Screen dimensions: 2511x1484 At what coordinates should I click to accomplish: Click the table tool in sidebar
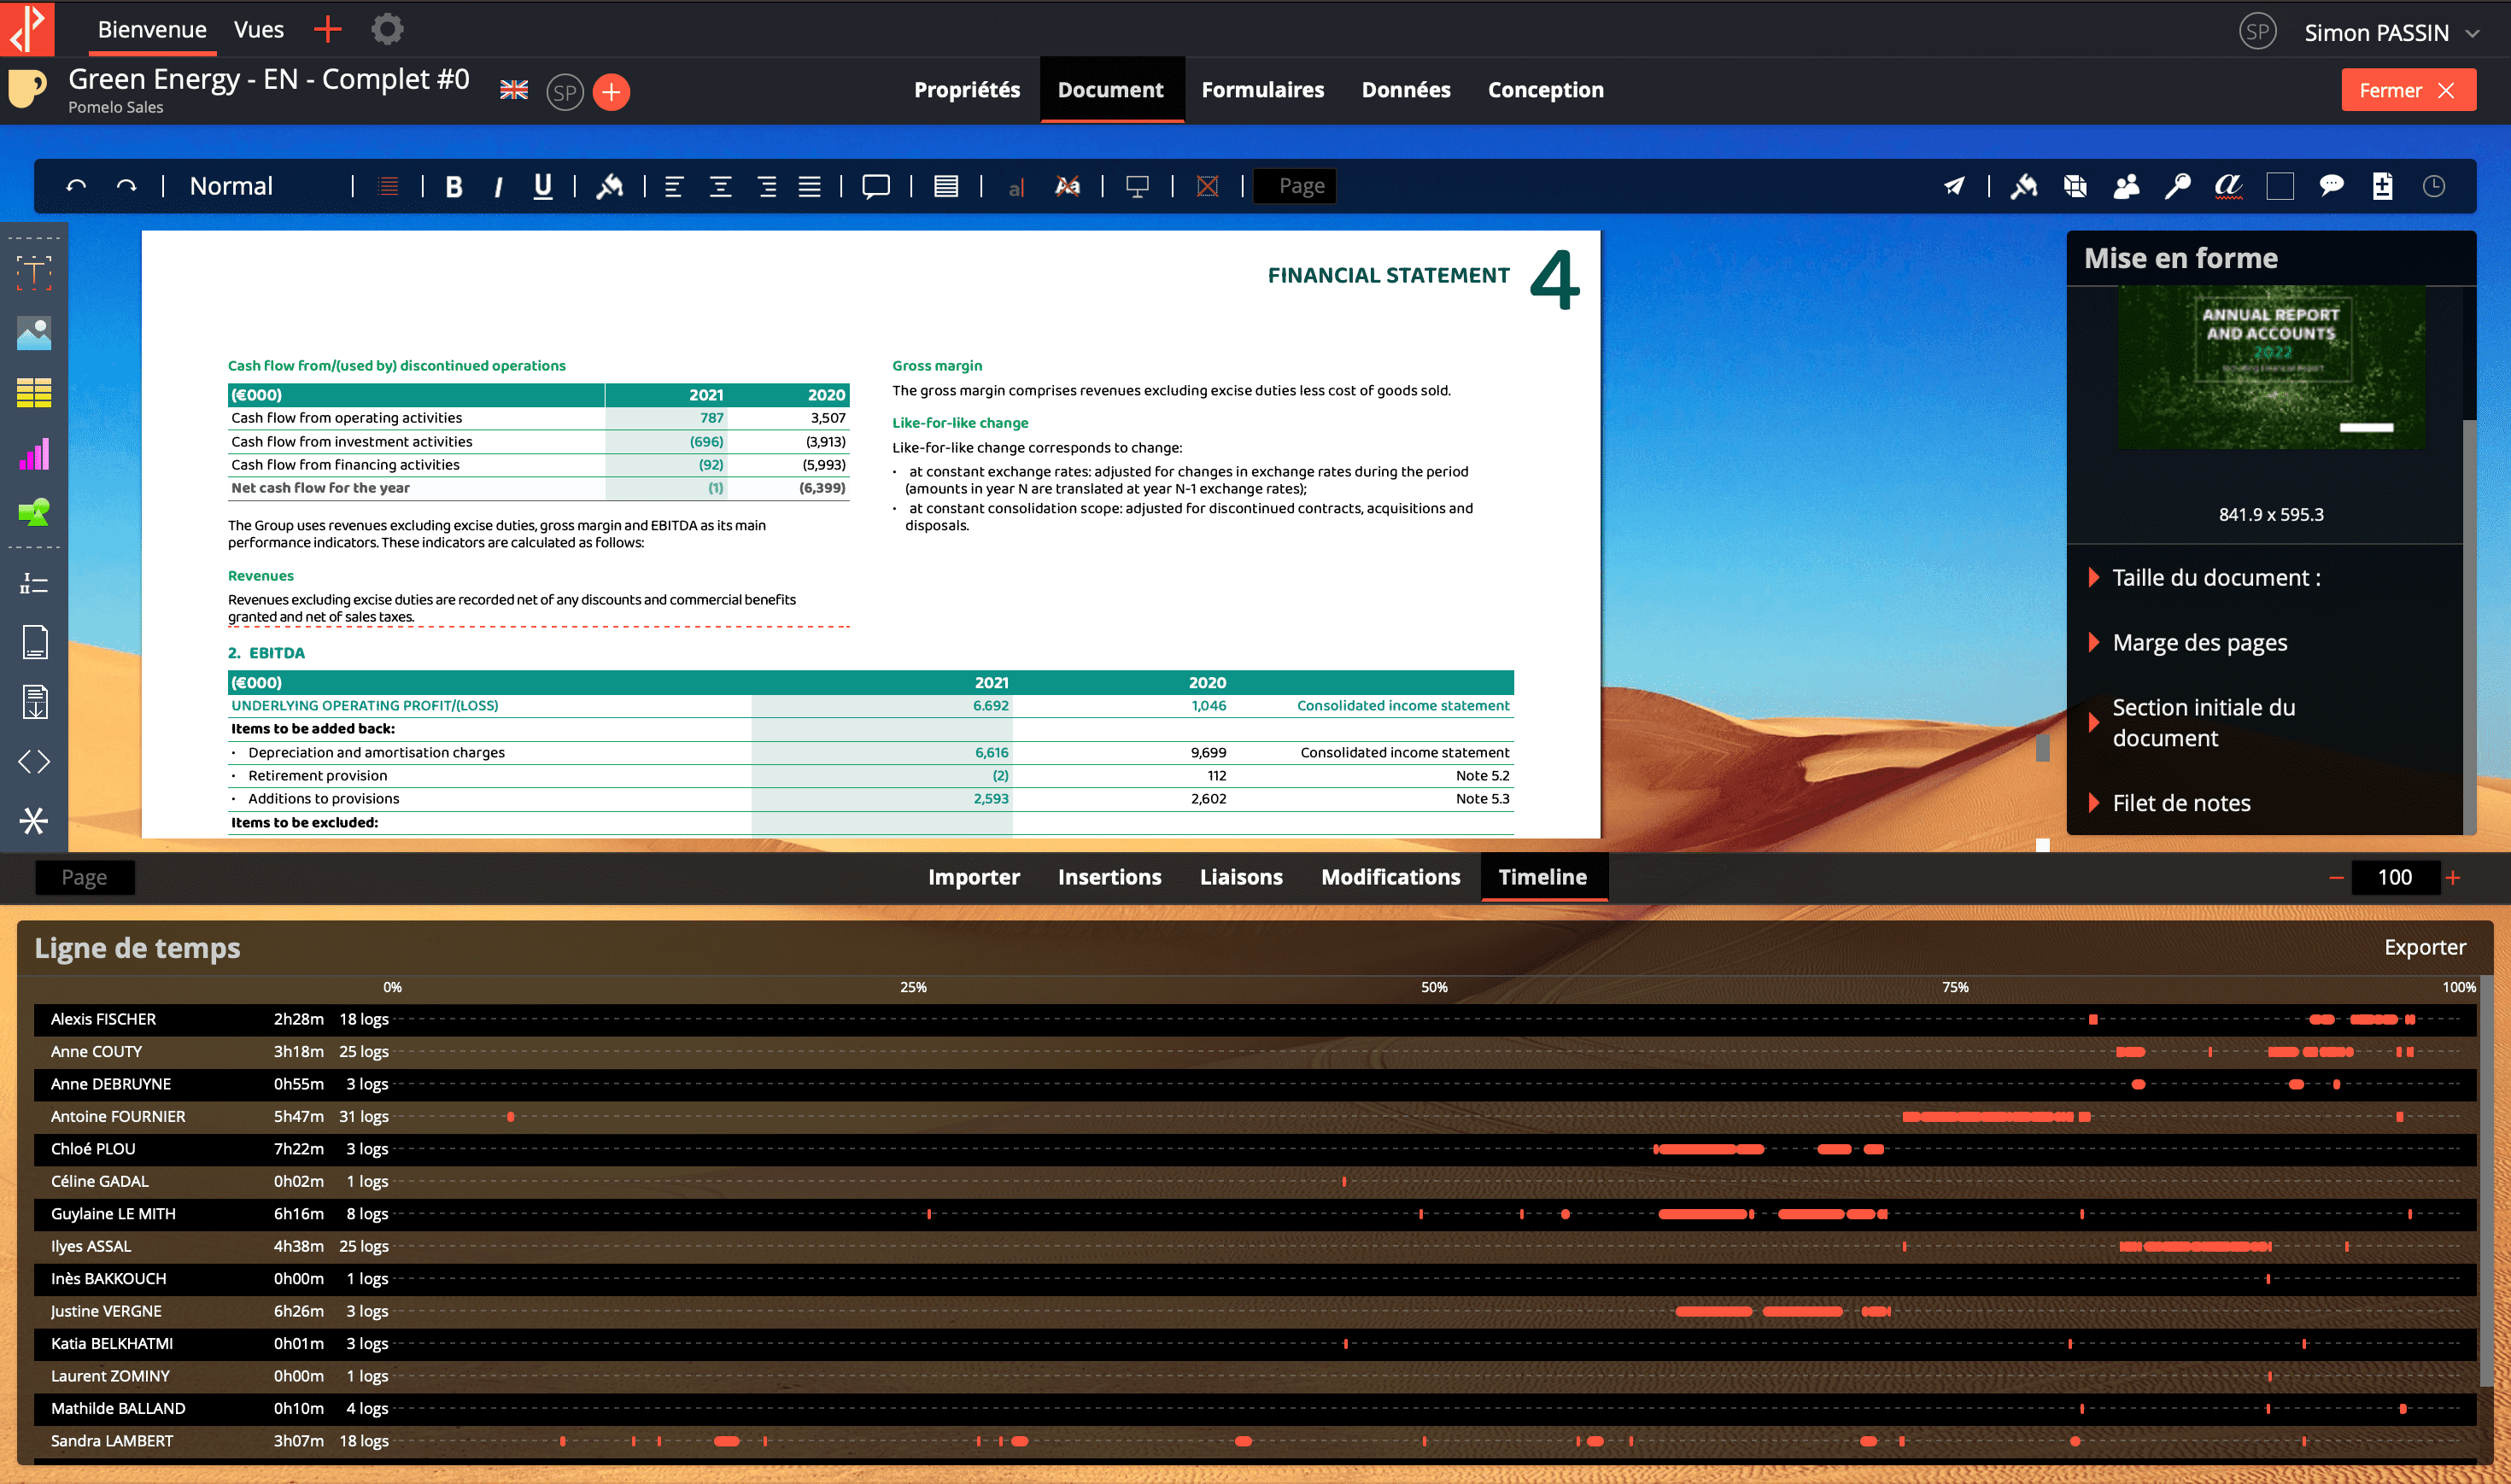[34, 393]
